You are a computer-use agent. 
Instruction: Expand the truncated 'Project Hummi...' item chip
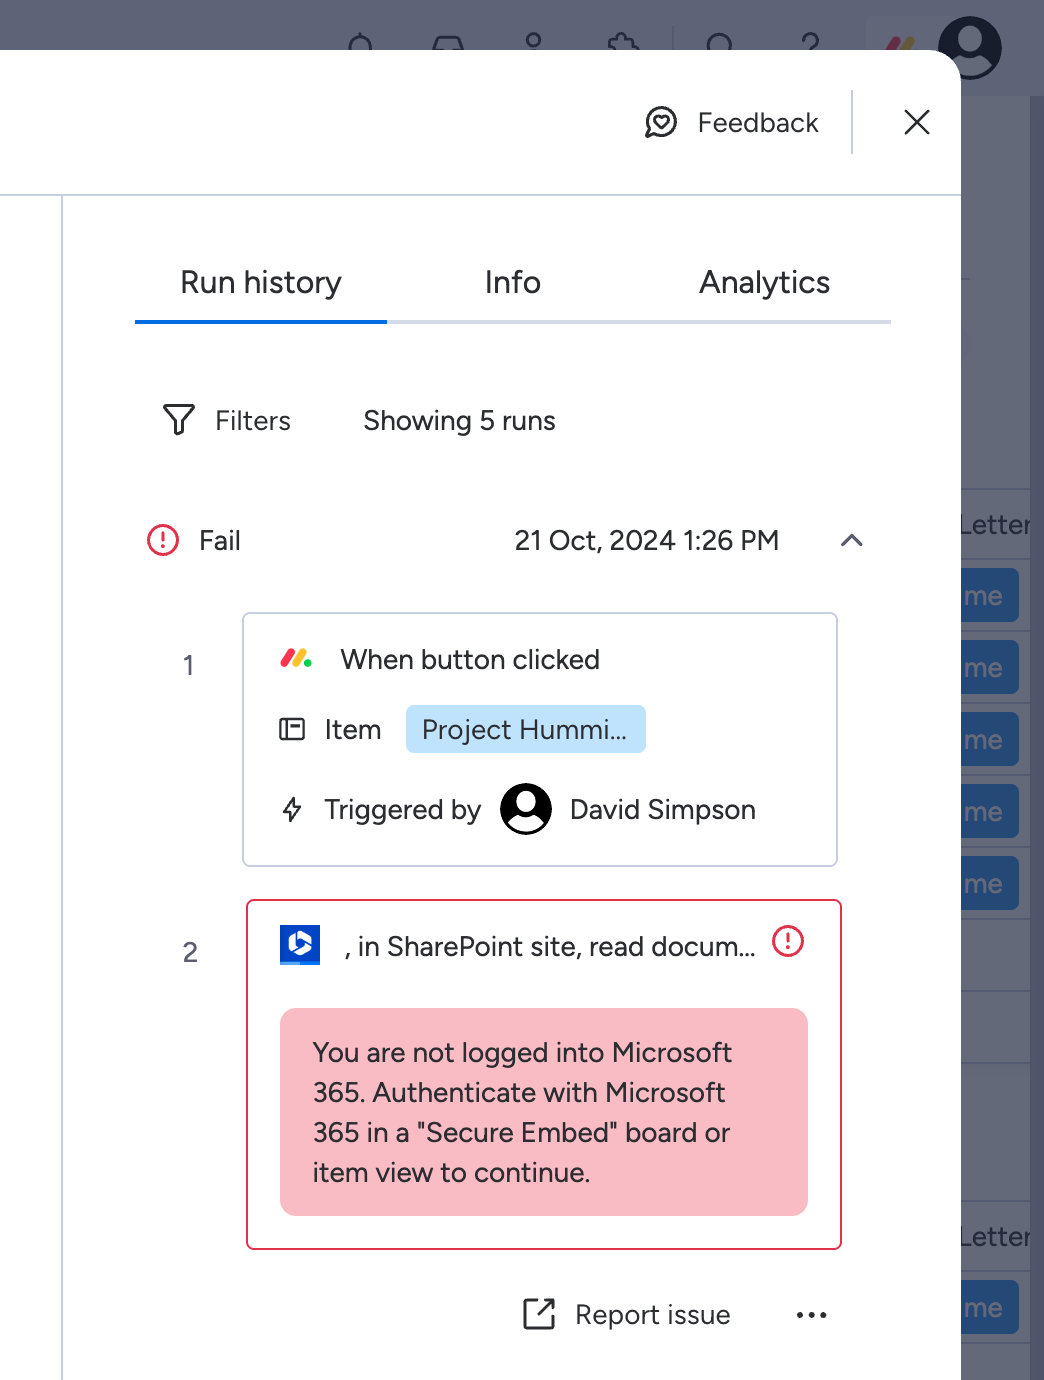525,729
